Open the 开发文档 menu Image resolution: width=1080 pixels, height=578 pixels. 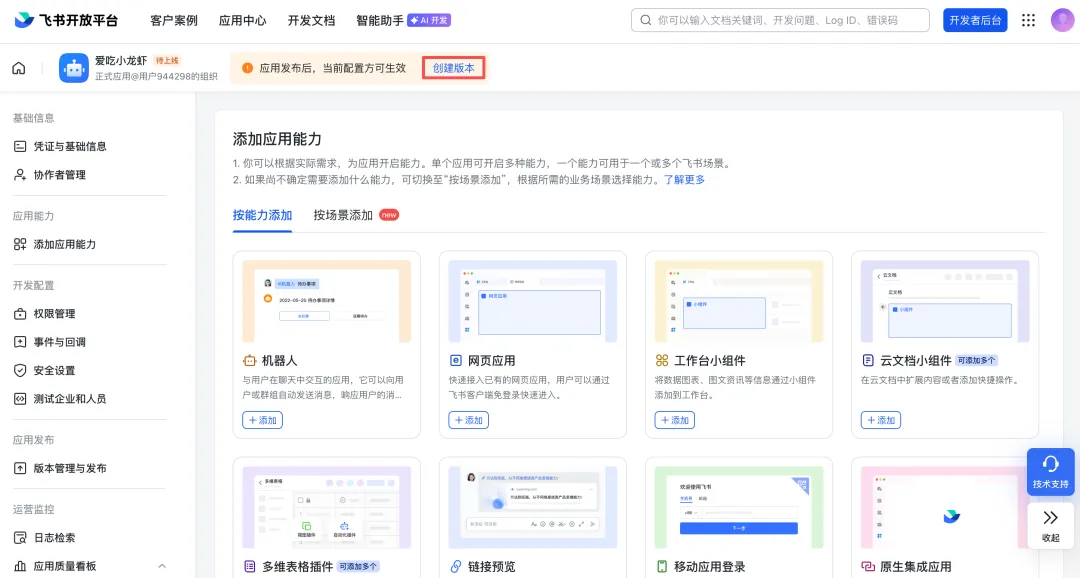coord(311,21)
